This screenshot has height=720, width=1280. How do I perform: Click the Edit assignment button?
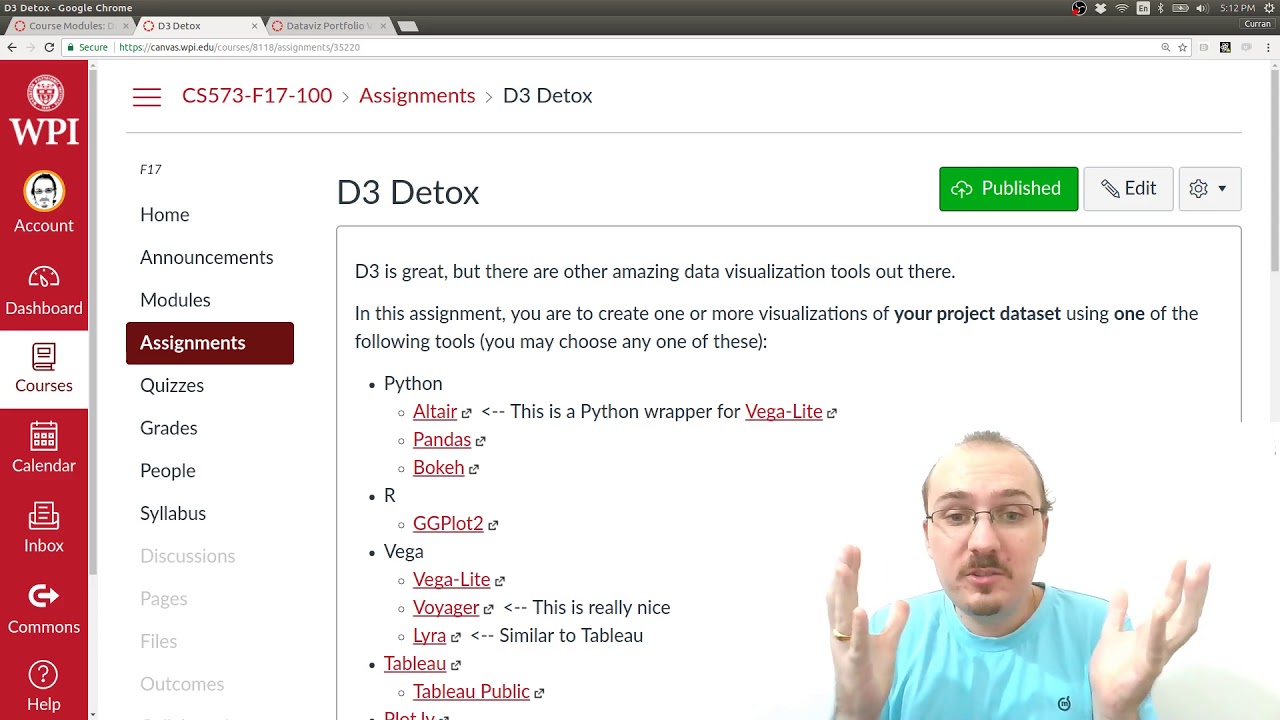click(x=1128, y=189)
